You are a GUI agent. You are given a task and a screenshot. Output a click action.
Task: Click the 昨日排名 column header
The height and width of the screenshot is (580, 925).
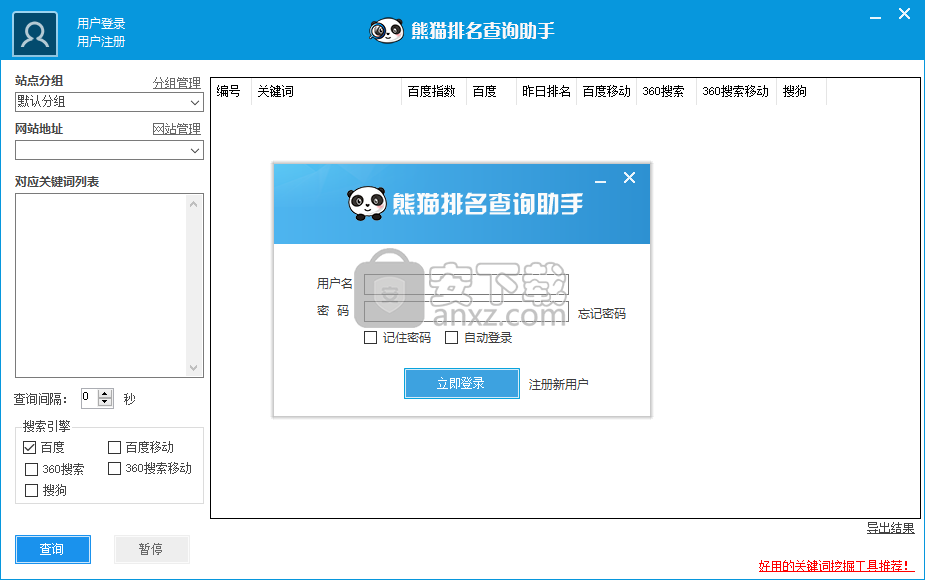pos(546,91)
